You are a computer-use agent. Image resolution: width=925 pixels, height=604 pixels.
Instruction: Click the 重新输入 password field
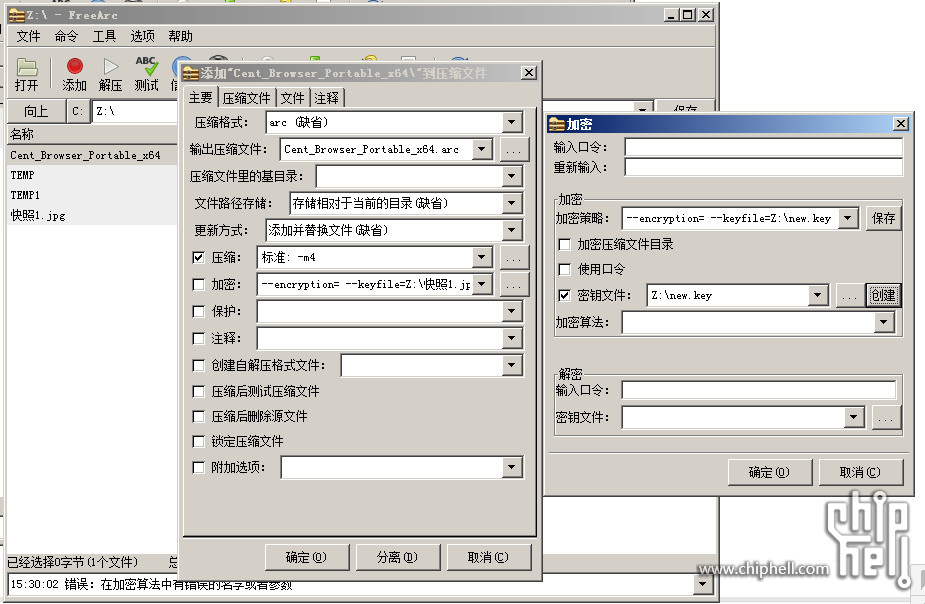tap(763, 168)
